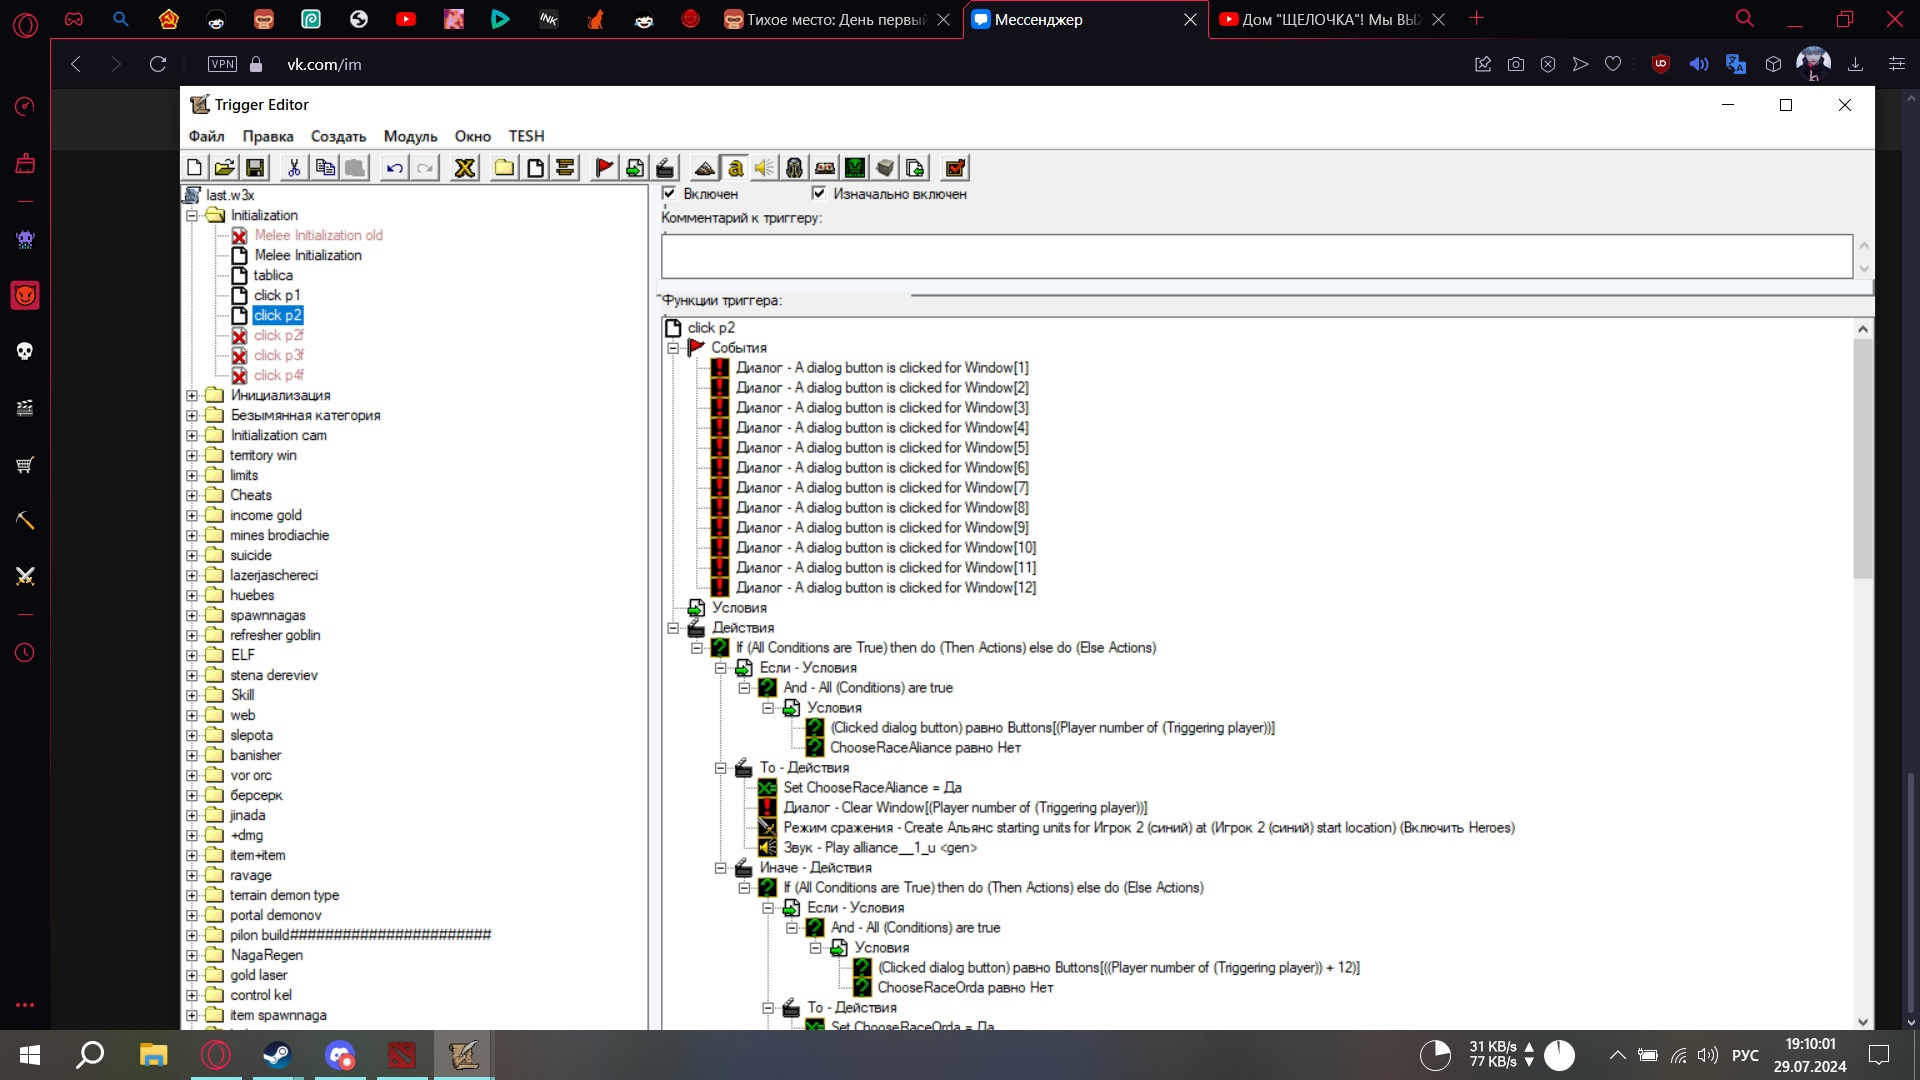Click the New Event red flag icon
Screen dimensions: 1920x1080
tap(604, 168)
